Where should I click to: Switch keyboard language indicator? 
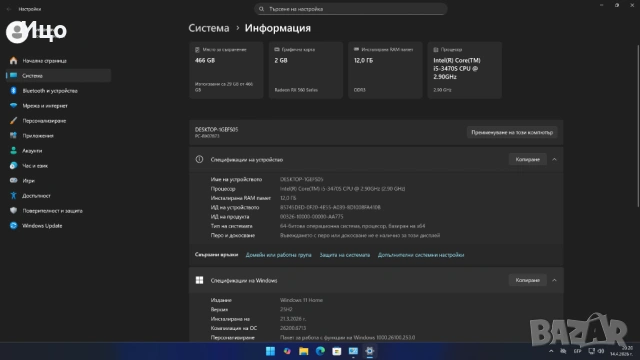[577, 351]
